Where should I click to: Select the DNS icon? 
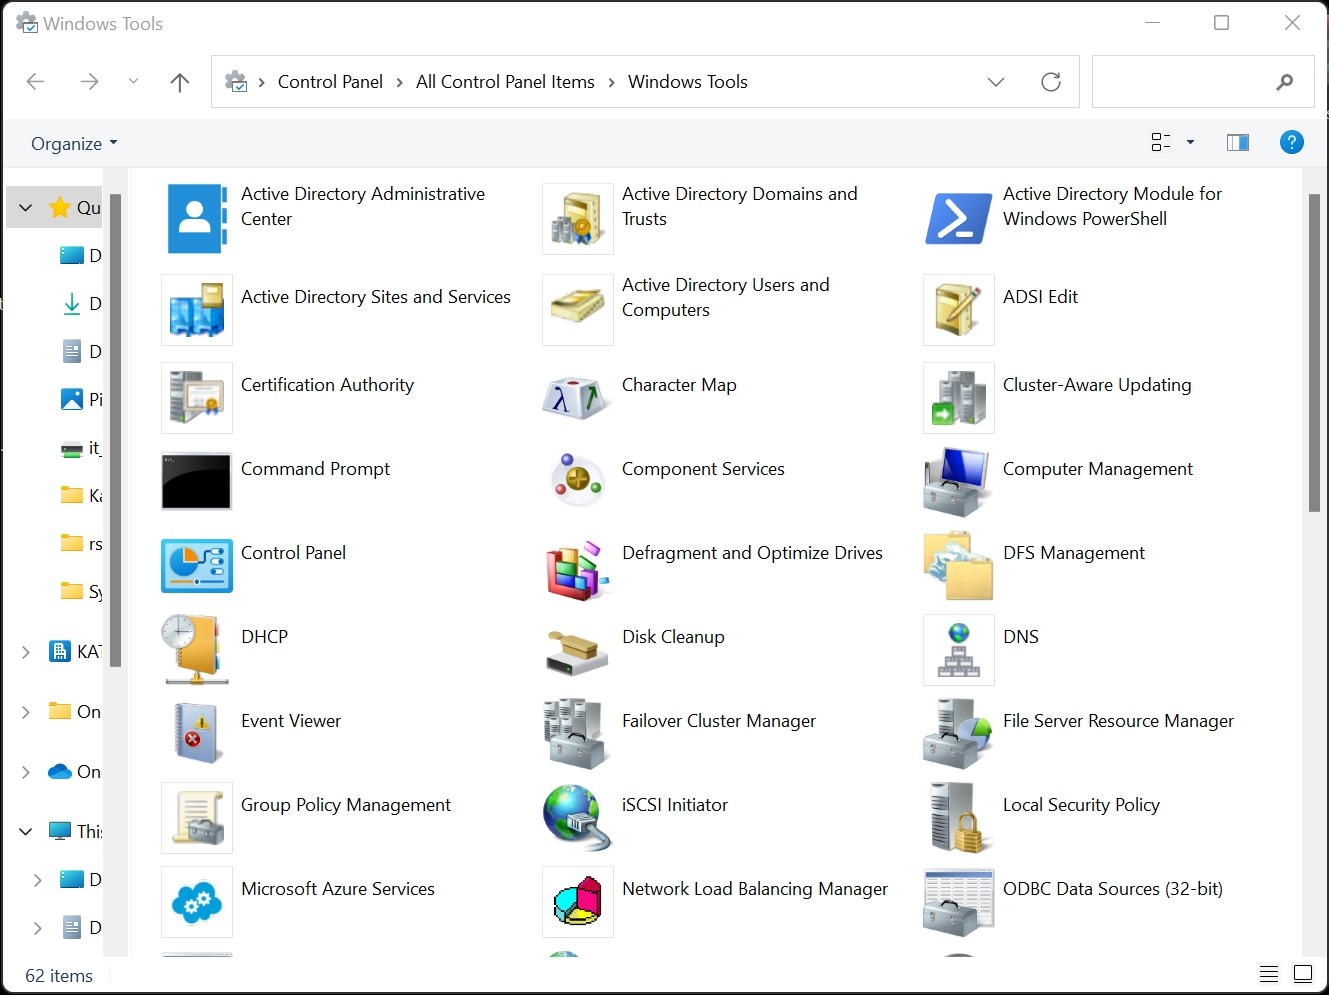click(959, 650)
